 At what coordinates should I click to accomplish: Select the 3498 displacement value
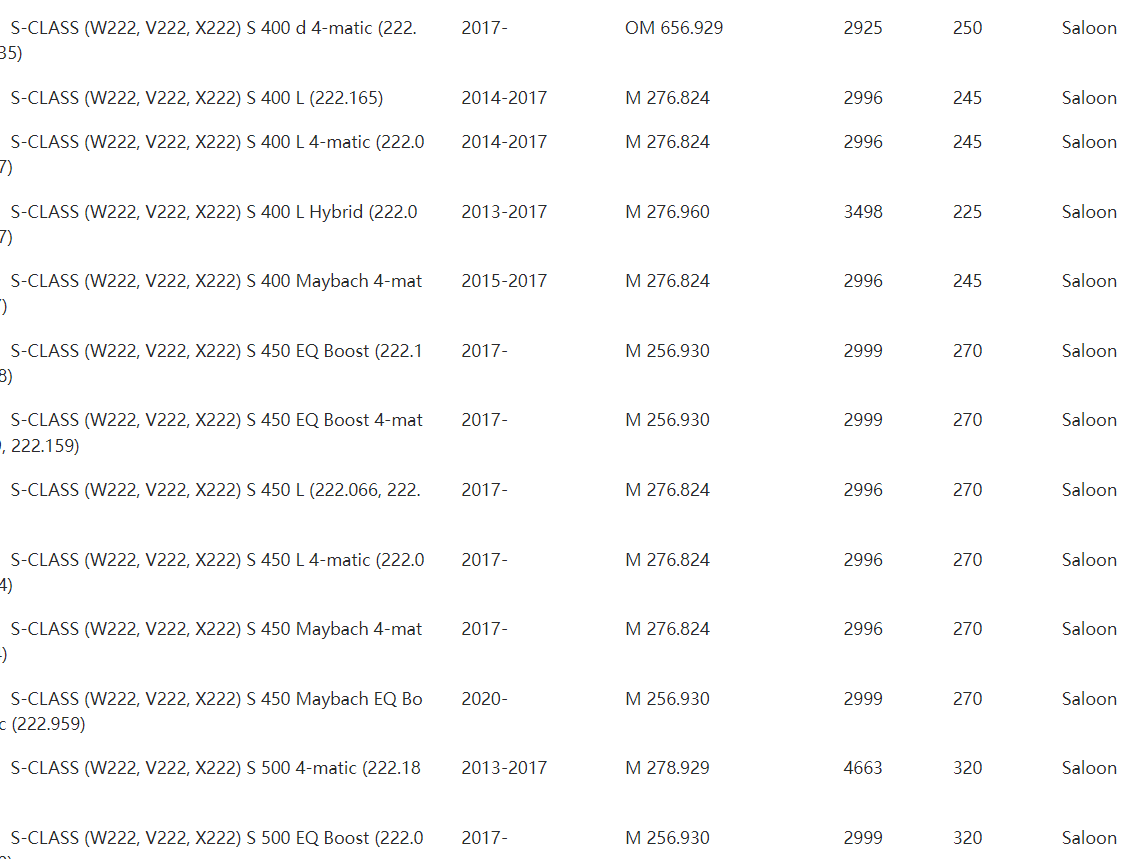862,212
